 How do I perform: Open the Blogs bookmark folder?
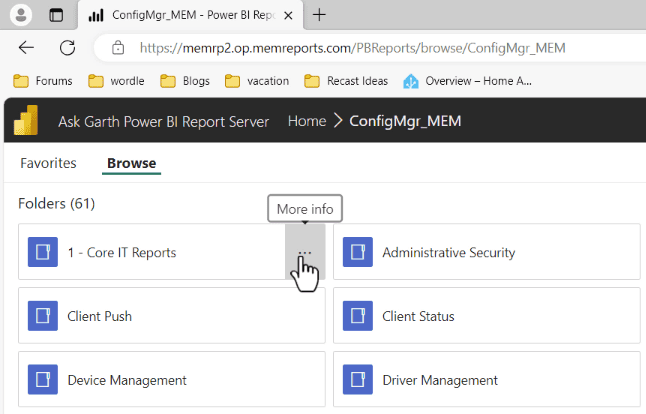click(x=185, y=81)
